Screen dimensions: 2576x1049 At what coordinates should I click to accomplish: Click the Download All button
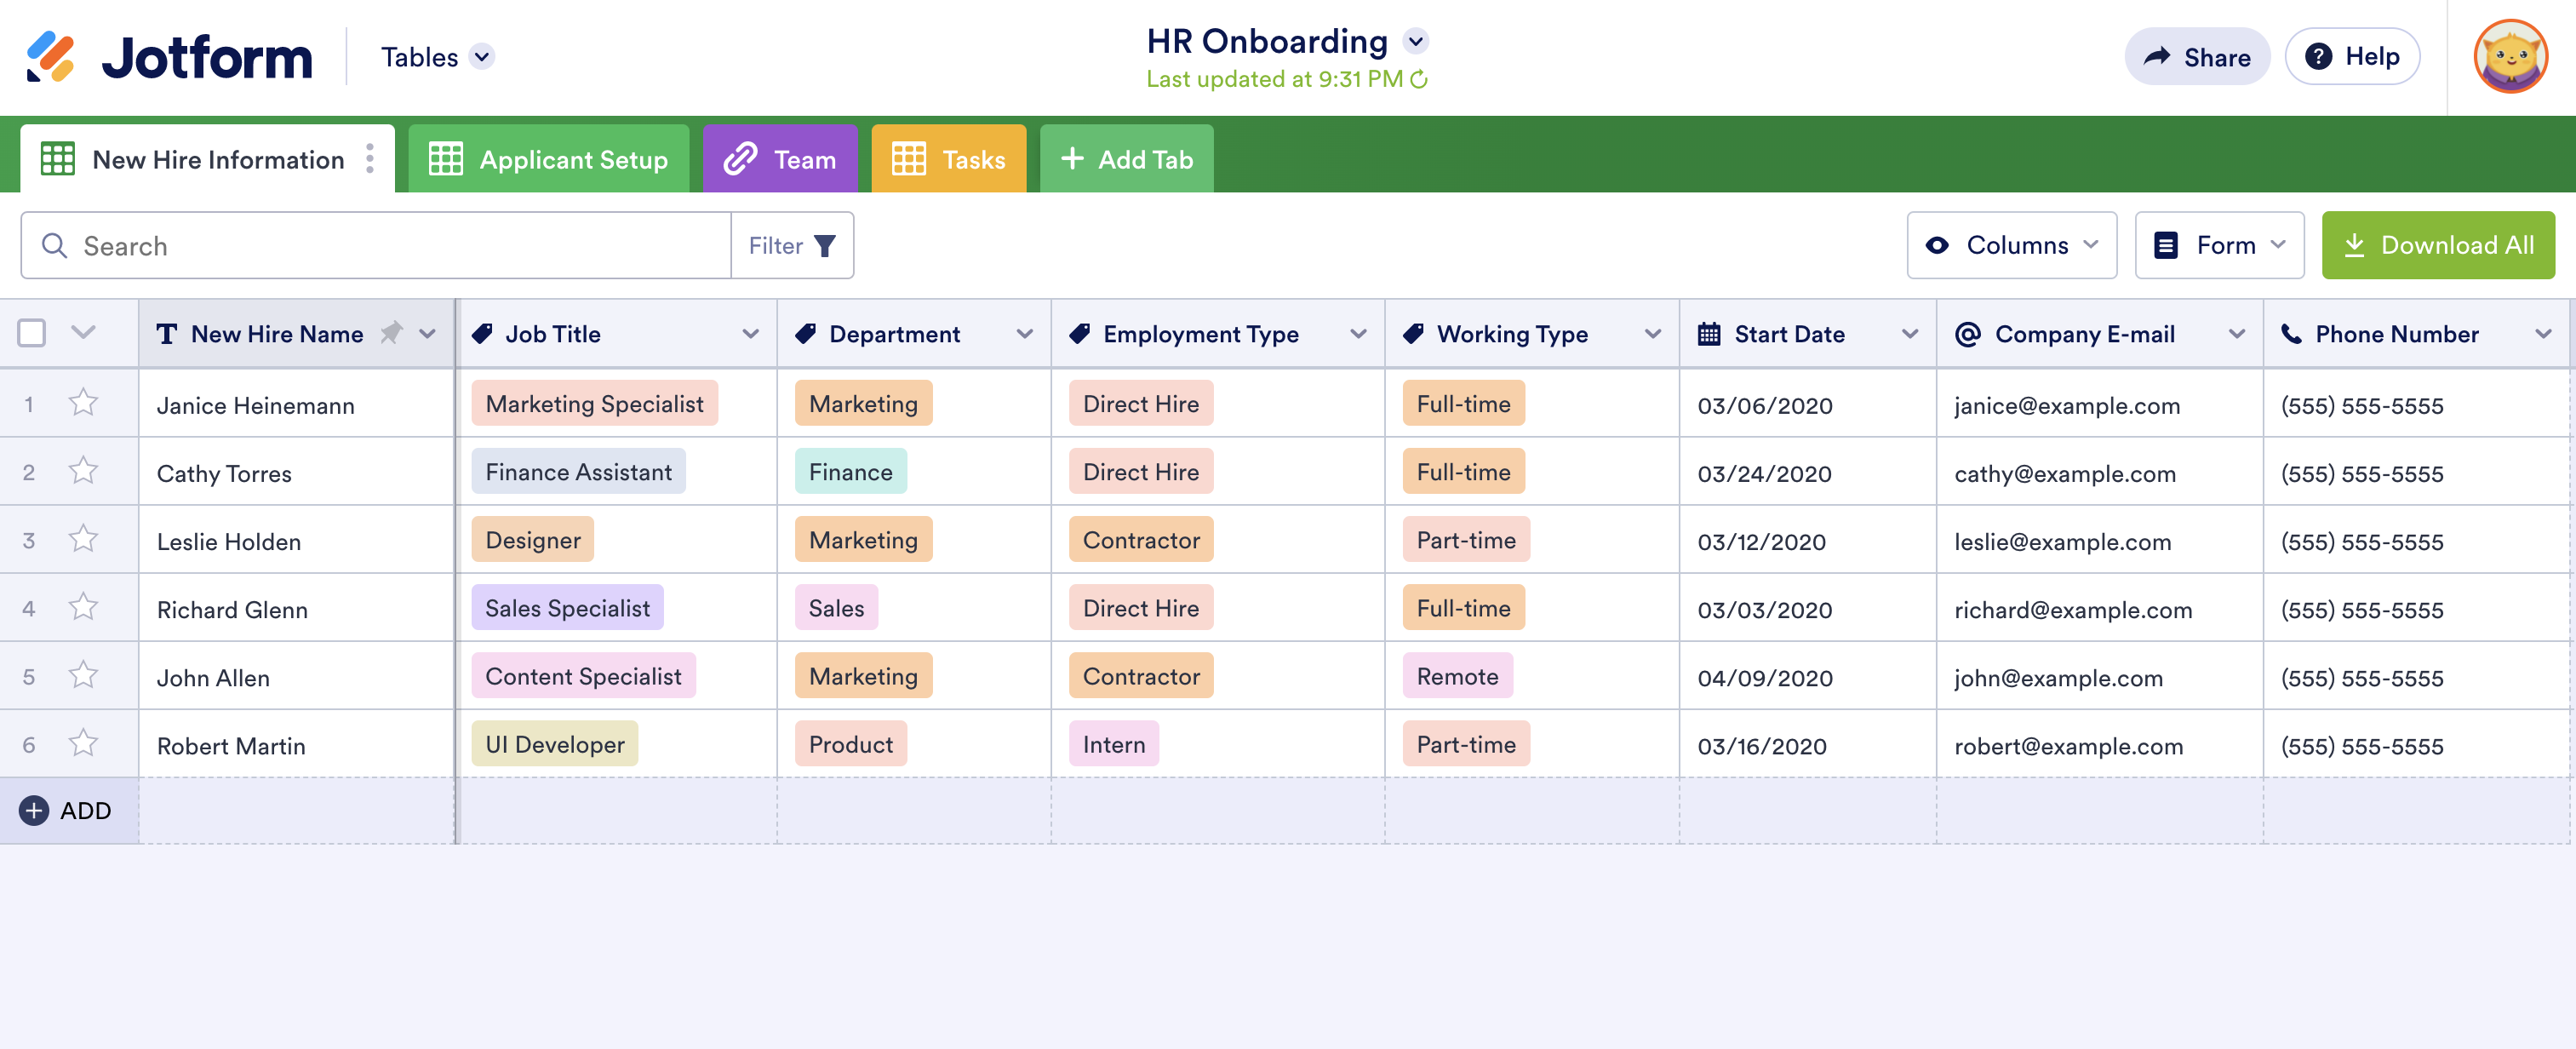tap(2437, 245)
